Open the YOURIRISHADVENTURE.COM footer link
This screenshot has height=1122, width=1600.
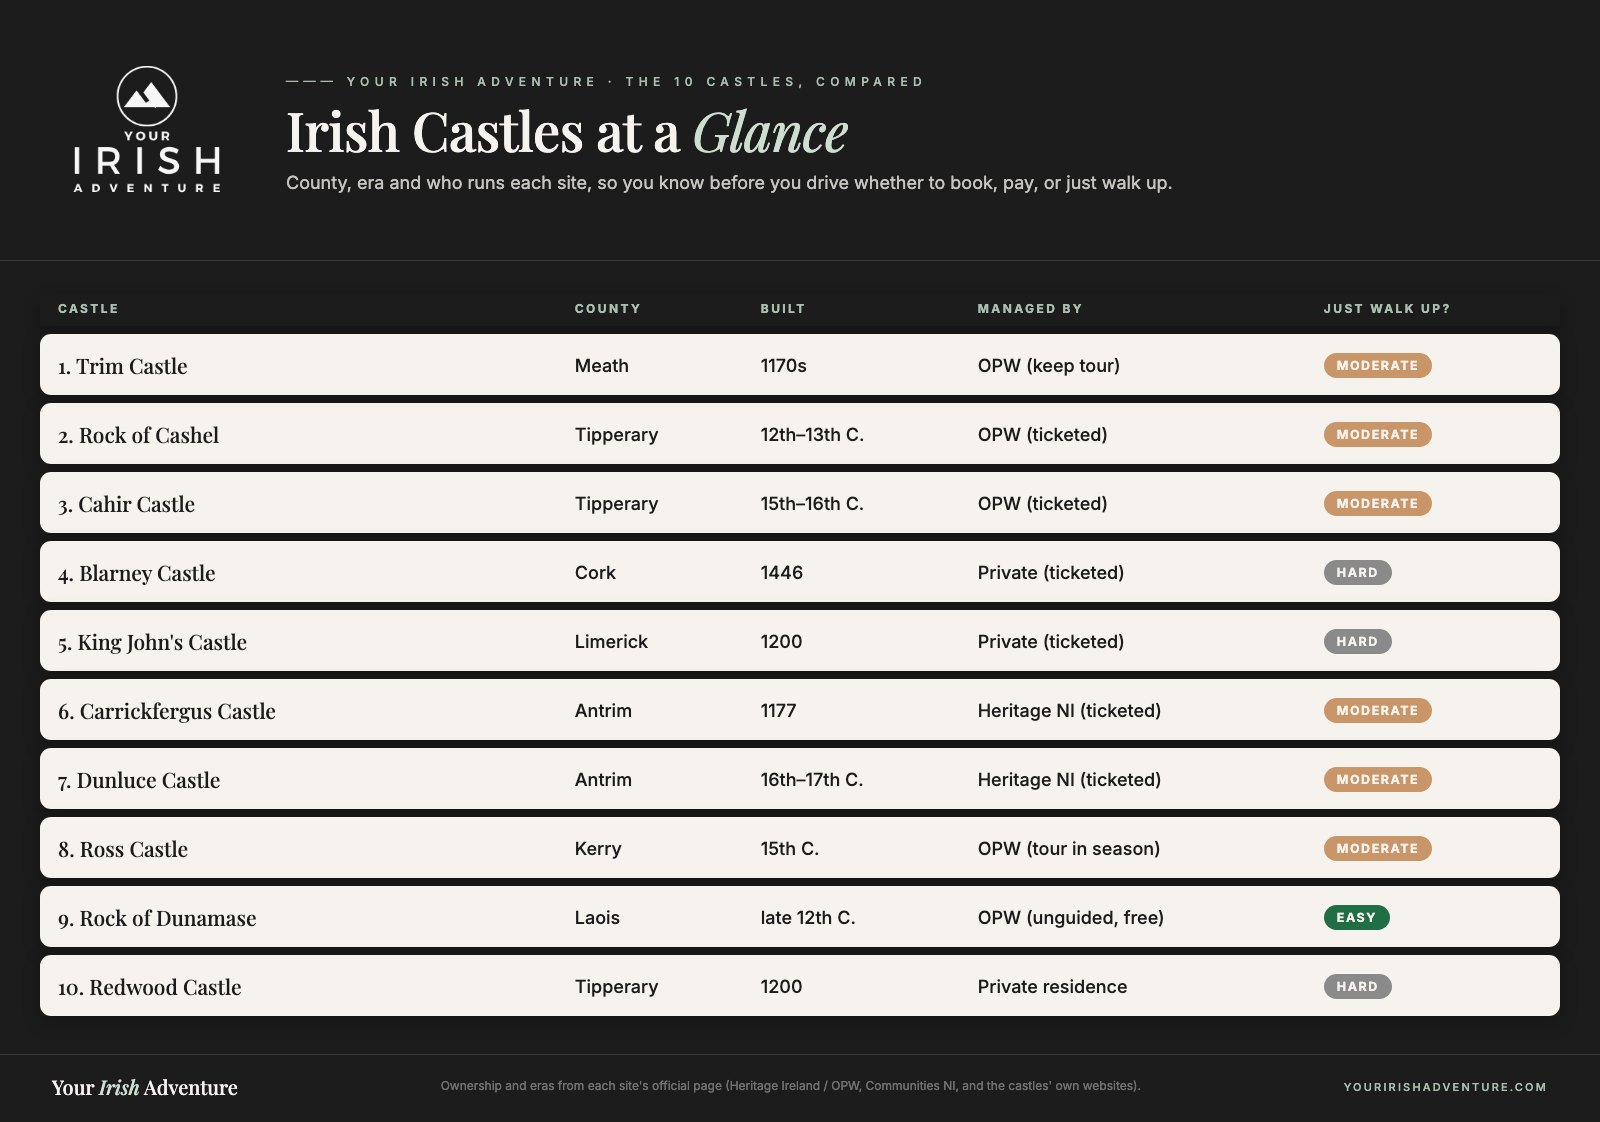[x=1445, y=1087]
